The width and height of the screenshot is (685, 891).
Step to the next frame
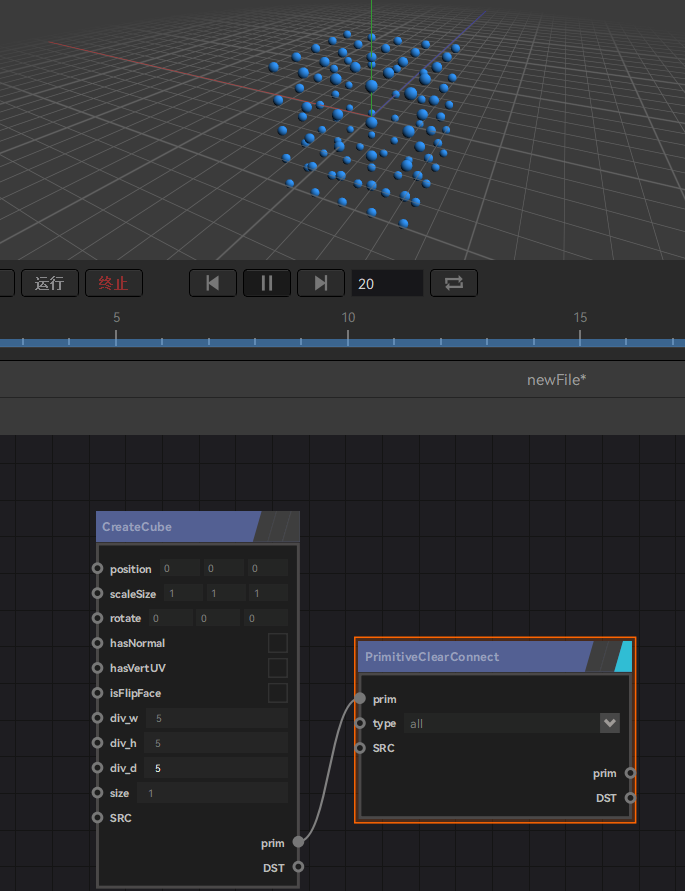click(321, 283)
